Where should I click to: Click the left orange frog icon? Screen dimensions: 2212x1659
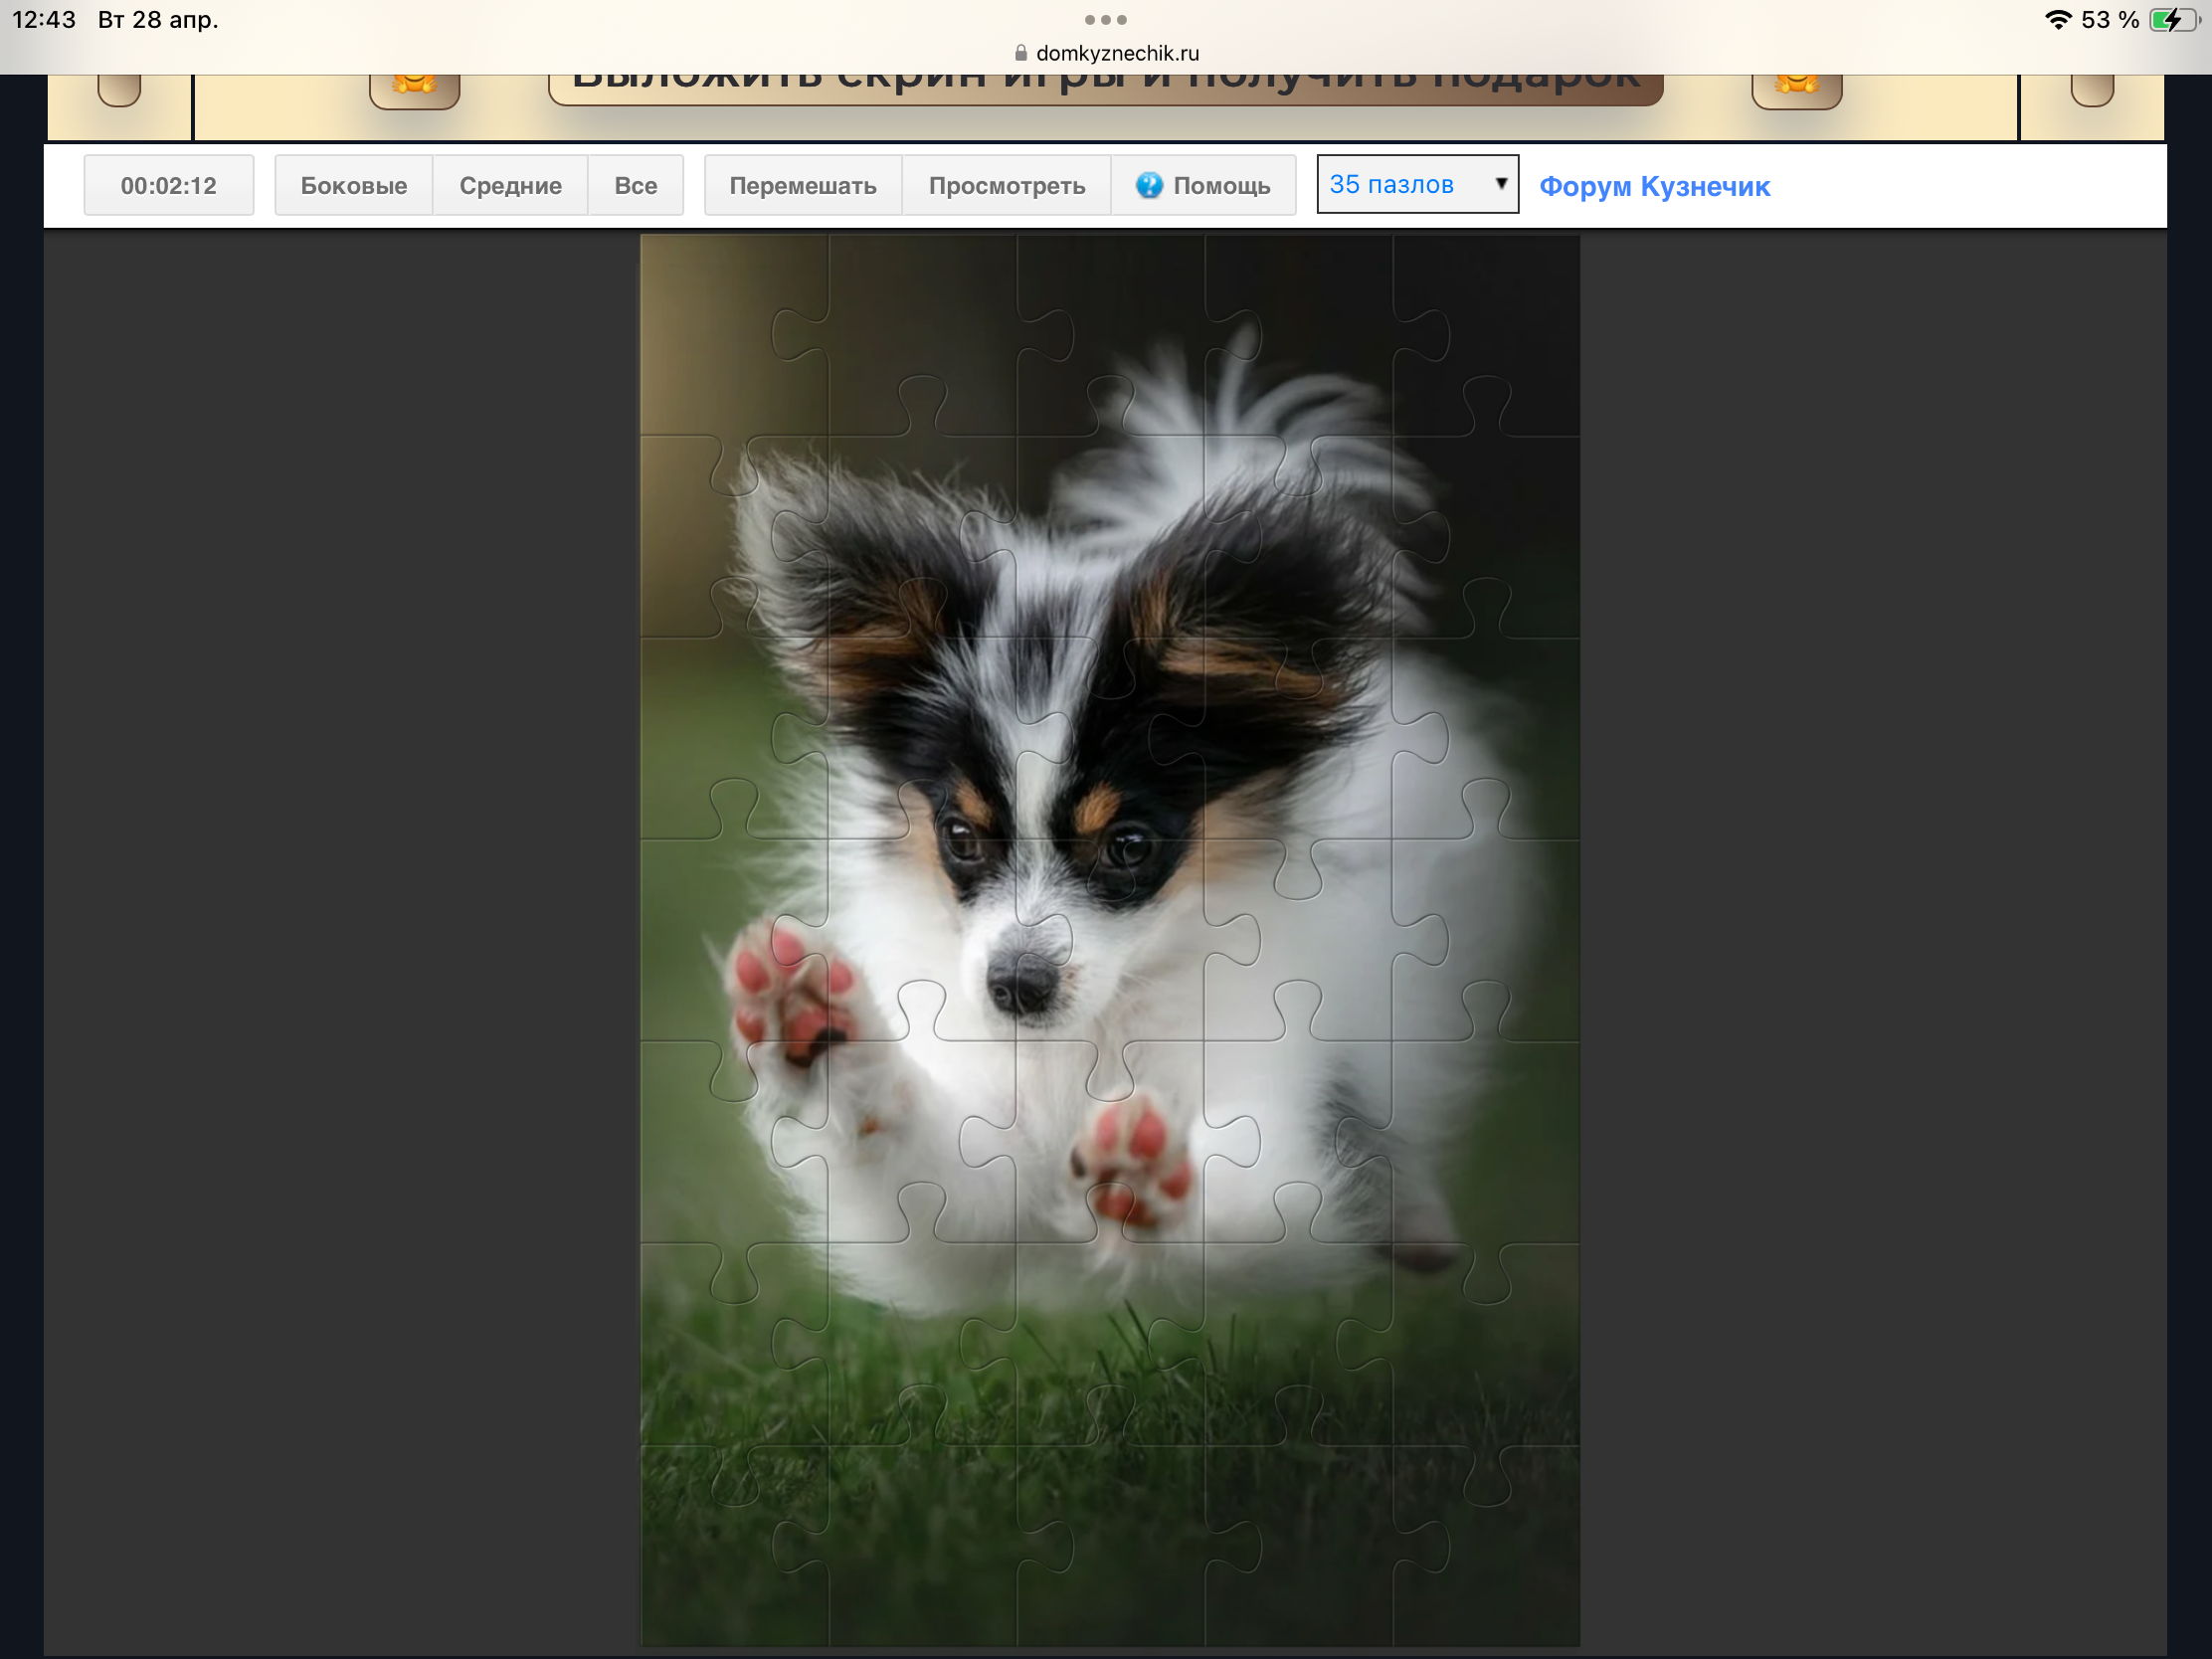(414, 88)
